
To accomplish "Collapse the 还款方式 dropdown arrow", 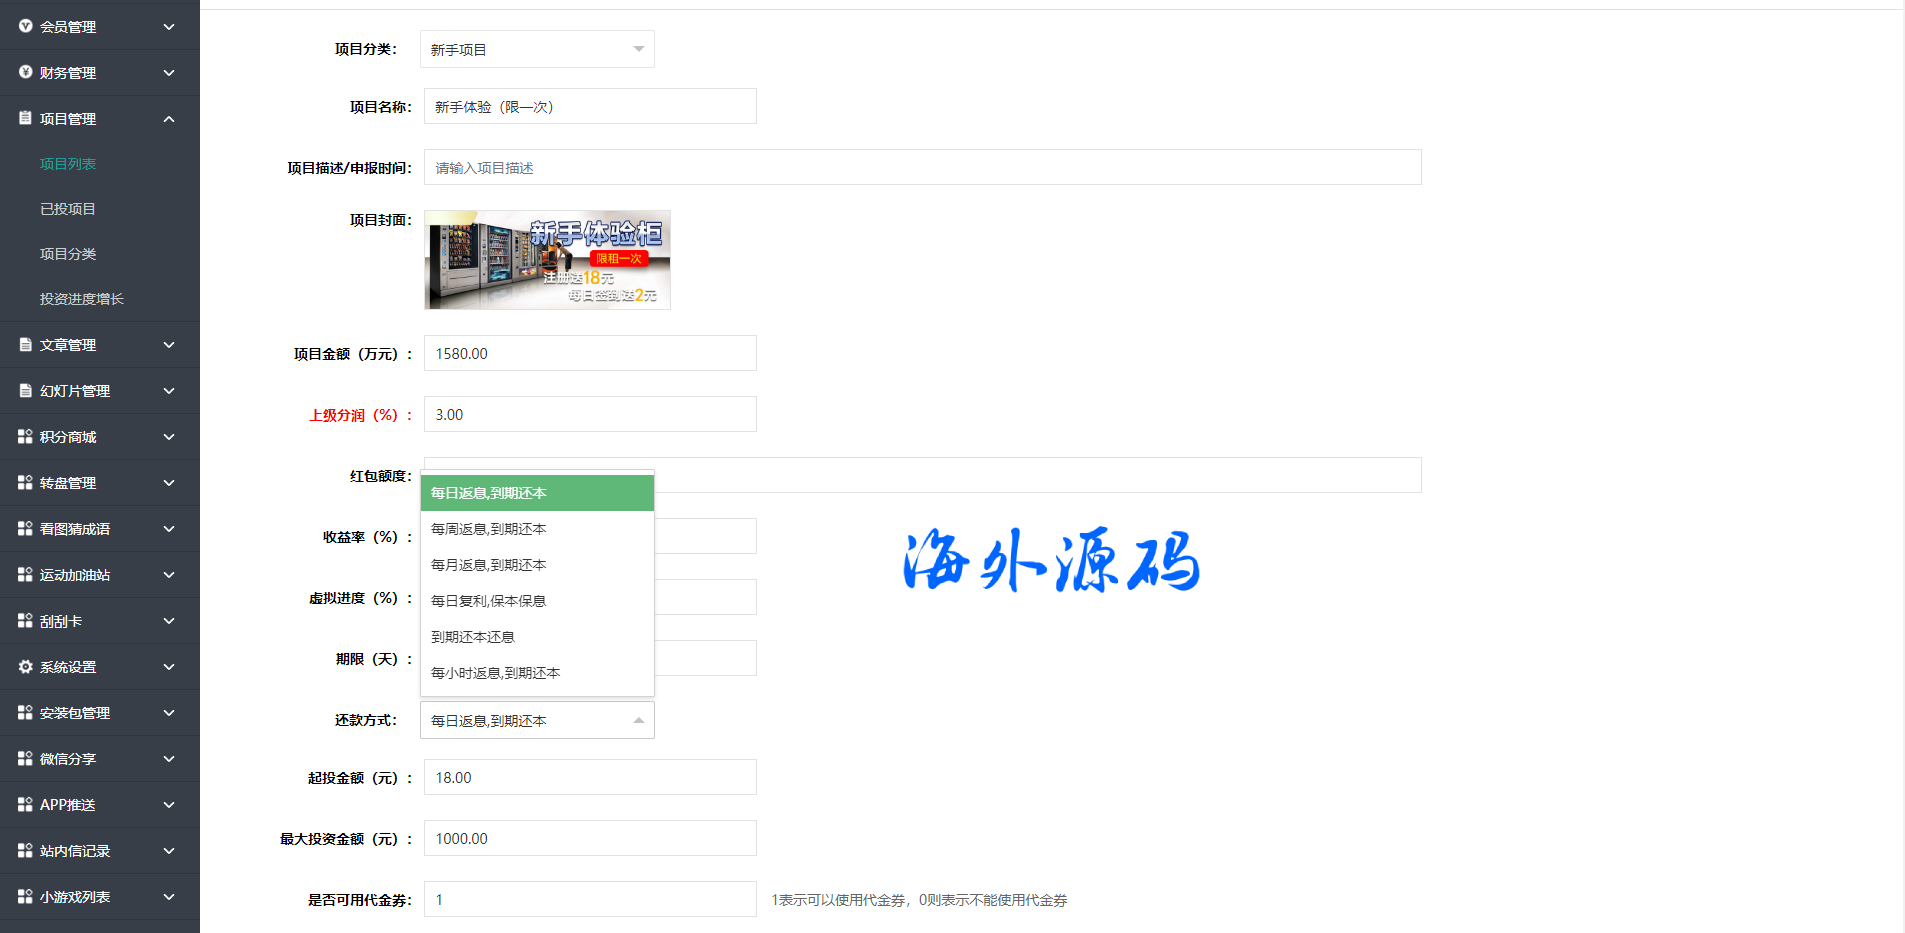I will click(x=638, y=720).
